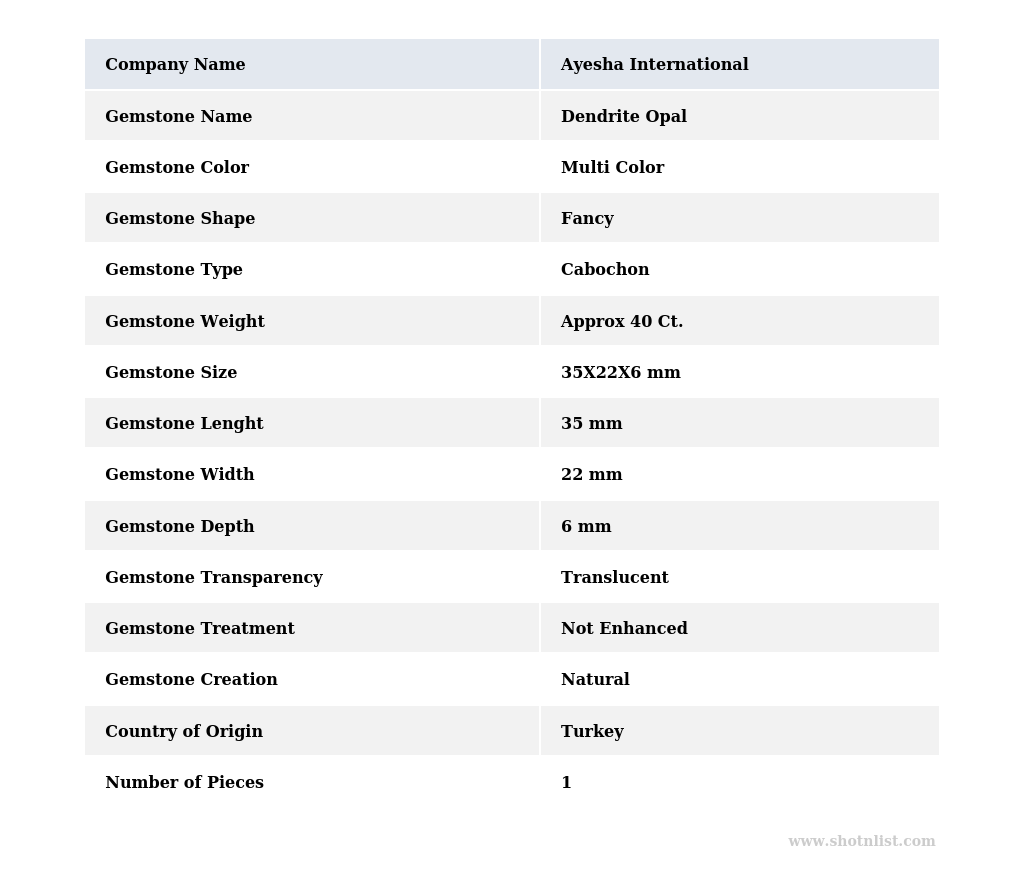Click the Company Name header cell
The width and height of the screenshot is (1024, 882).
pyautogui.click(x=175, y=65)
